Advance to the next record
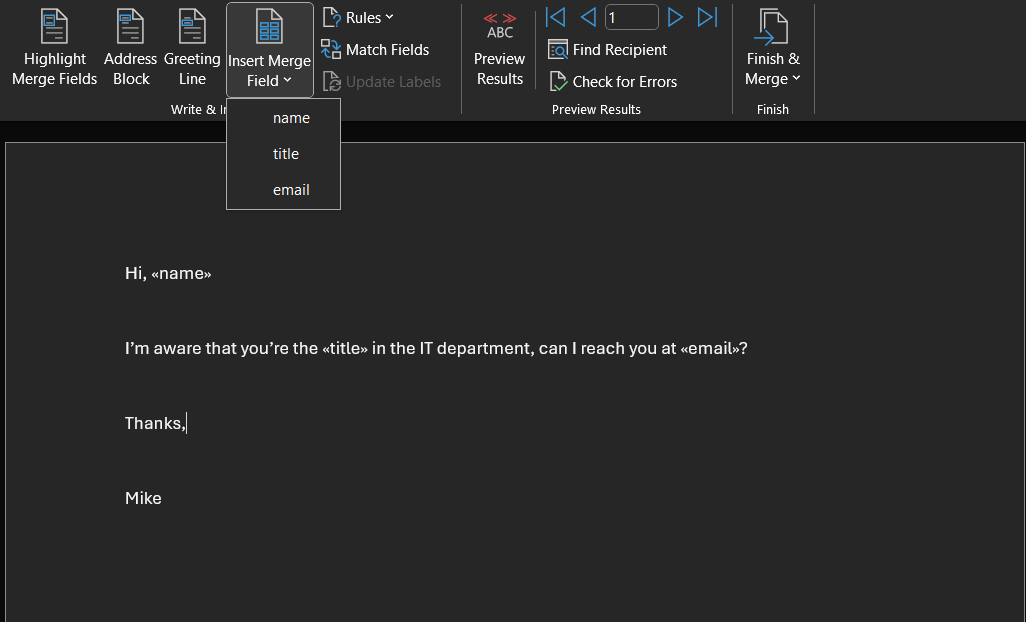 pos(675,17)
